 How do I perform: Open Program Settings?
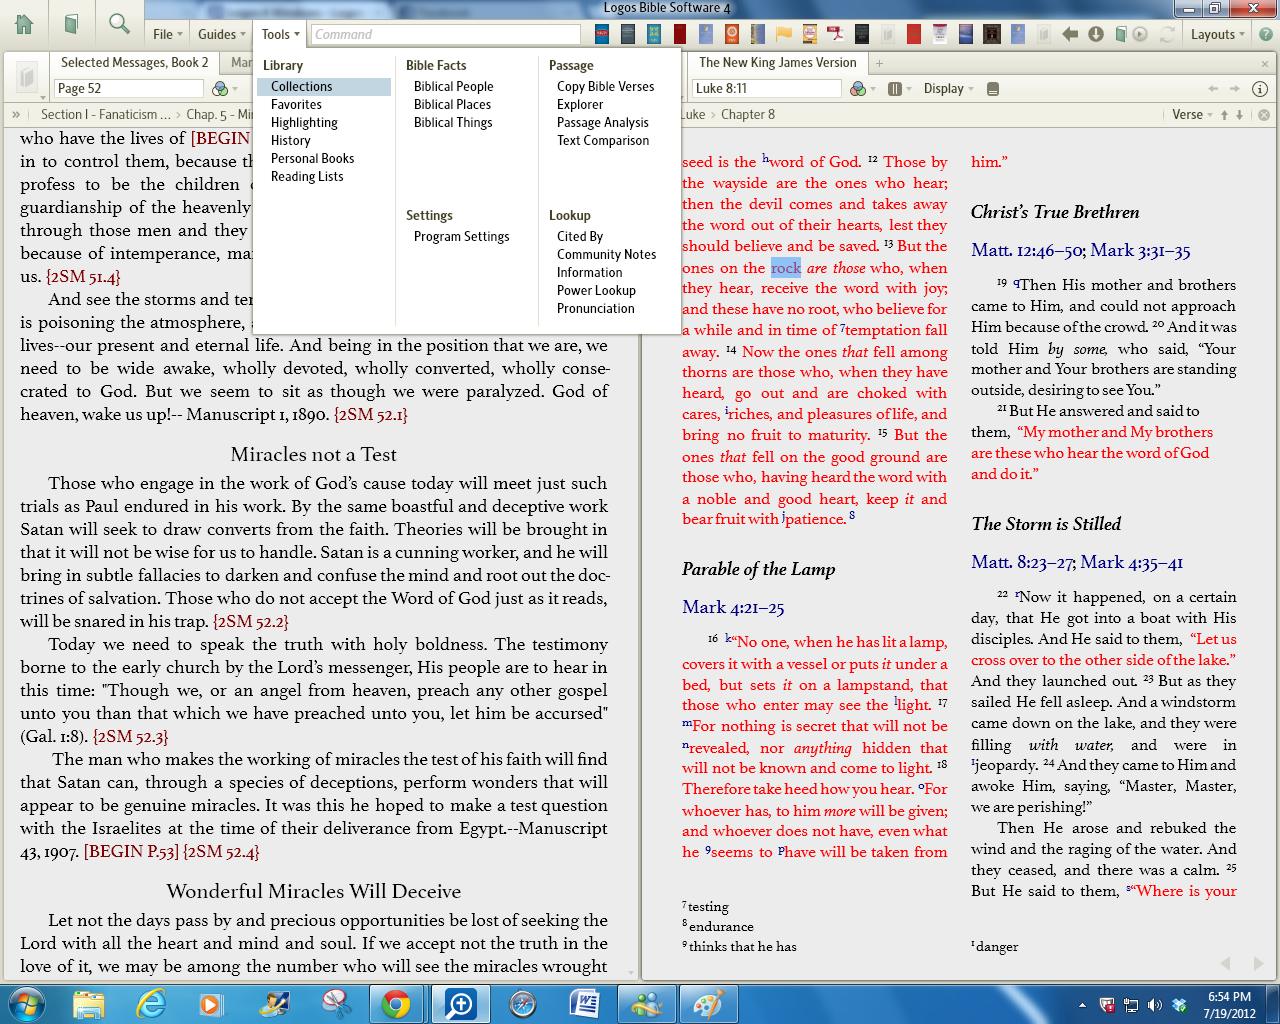click(x=461, y=237)
